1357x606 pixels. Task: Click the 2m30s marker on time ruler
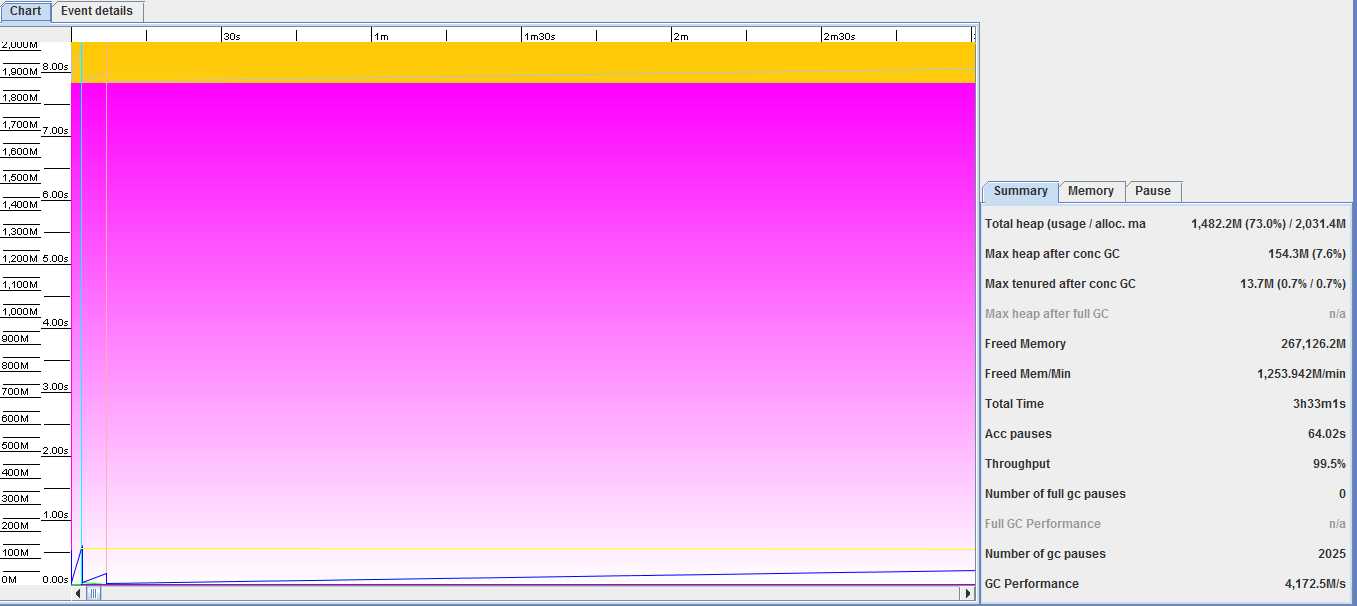point(839,36)
